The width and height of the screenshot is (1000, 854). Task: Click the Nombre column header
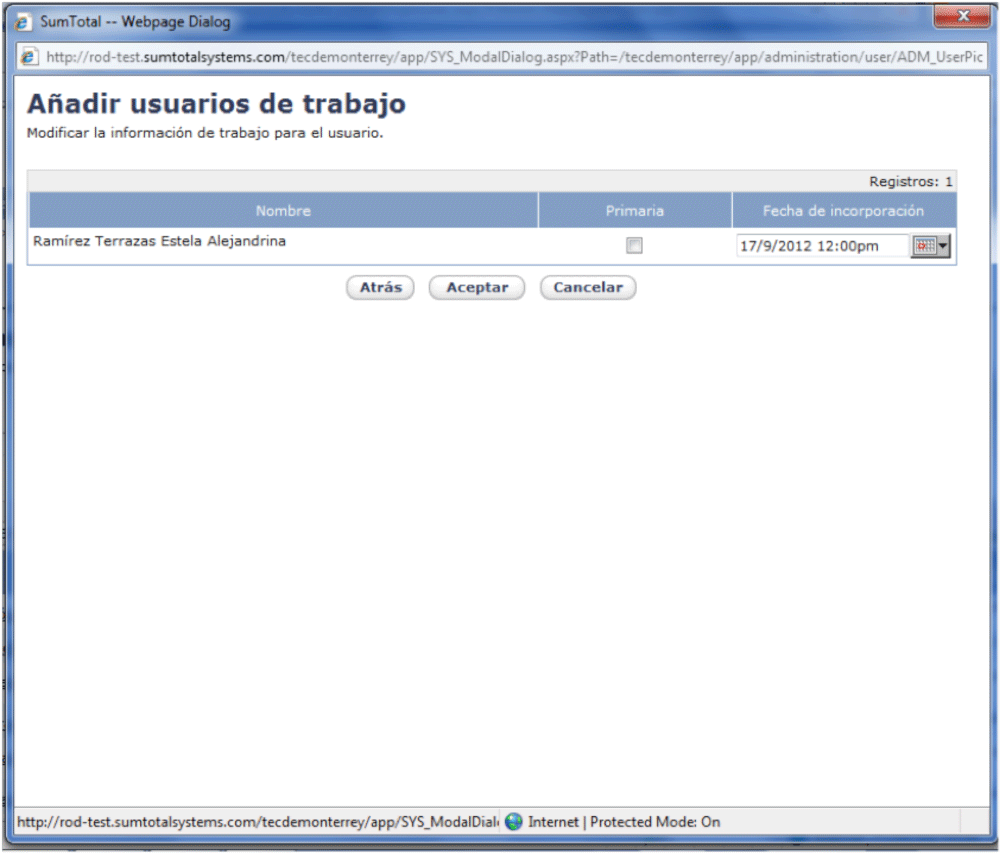tap(283, 210)
